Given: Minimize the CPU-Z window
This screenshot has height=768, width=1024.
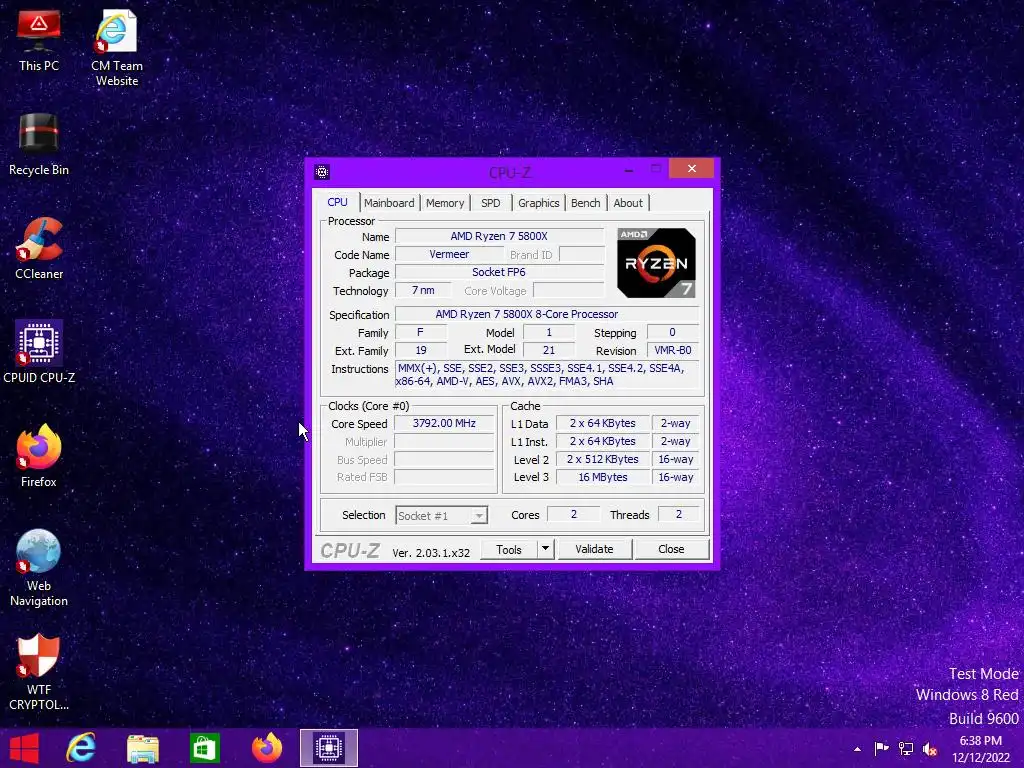Looking at the screenshot, I should point(629,170).
